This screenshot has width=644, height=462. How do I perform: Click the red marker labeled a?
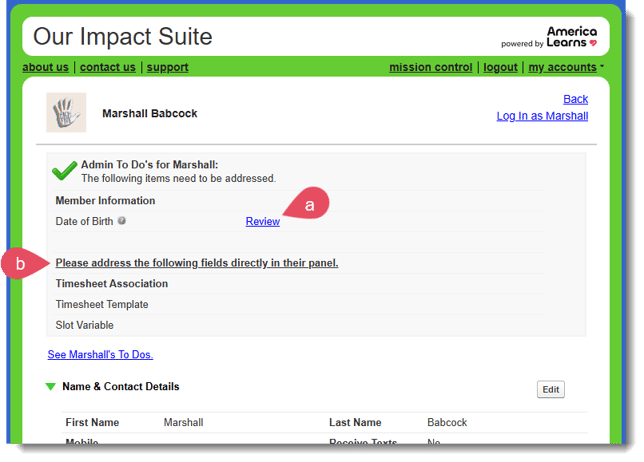coord(309,205)
